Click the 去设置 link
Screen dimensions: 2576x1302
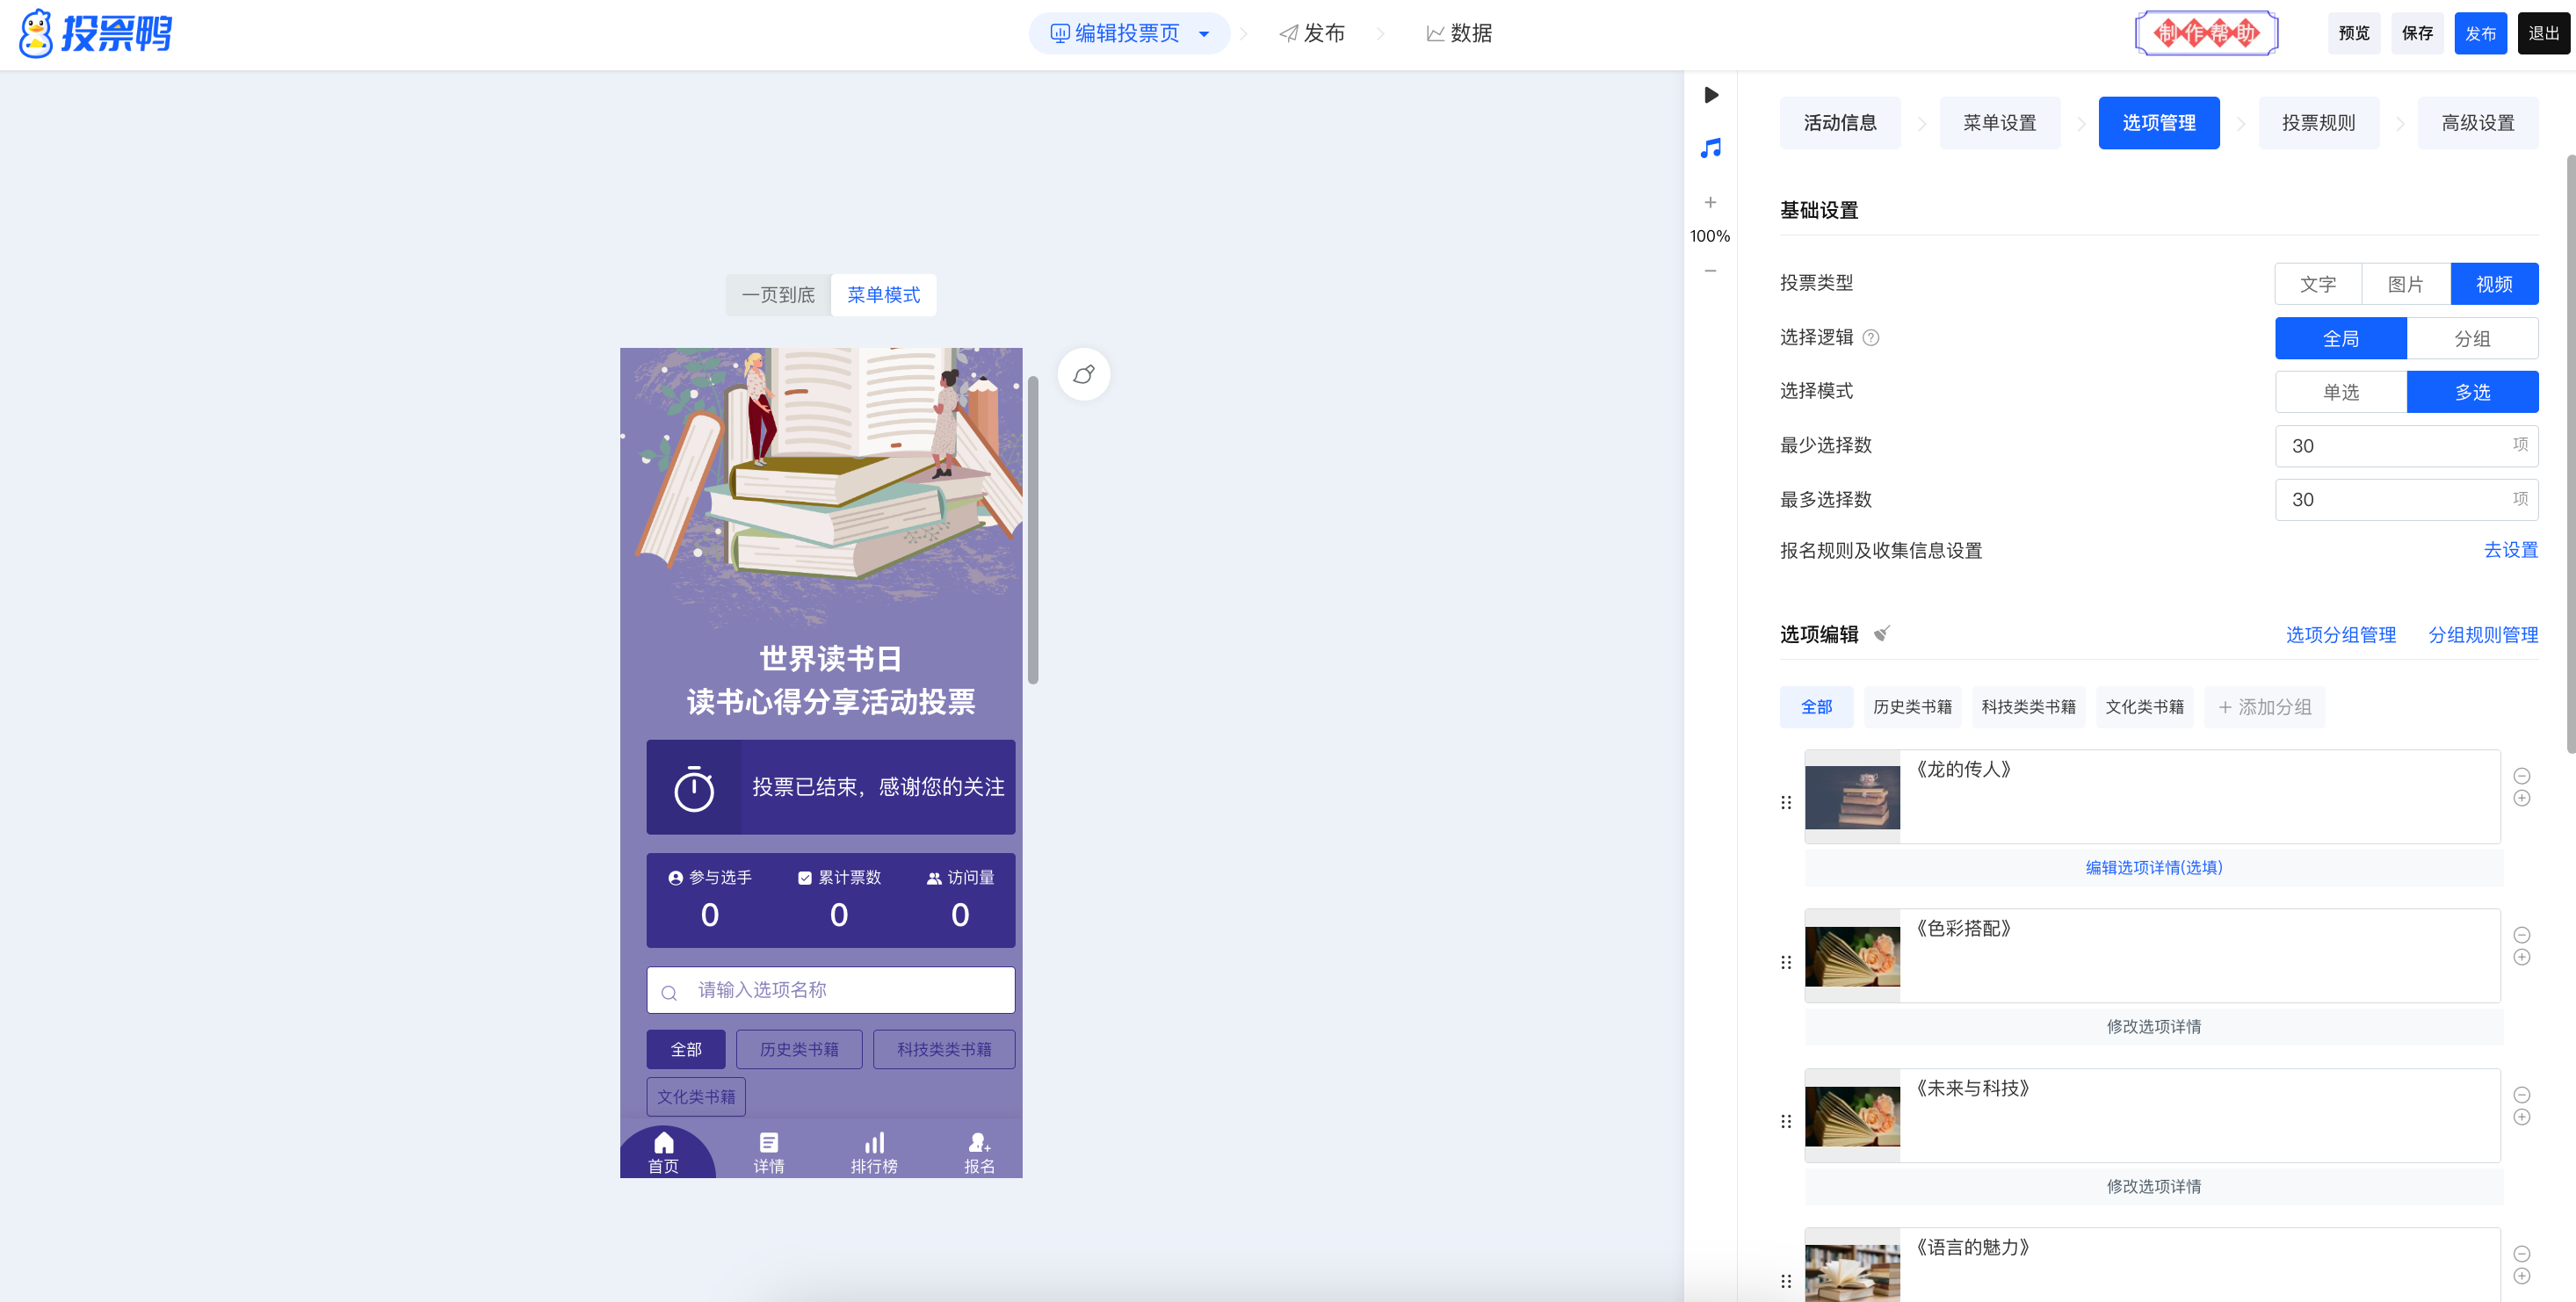pyautogui.click(x=2510, y=550)
